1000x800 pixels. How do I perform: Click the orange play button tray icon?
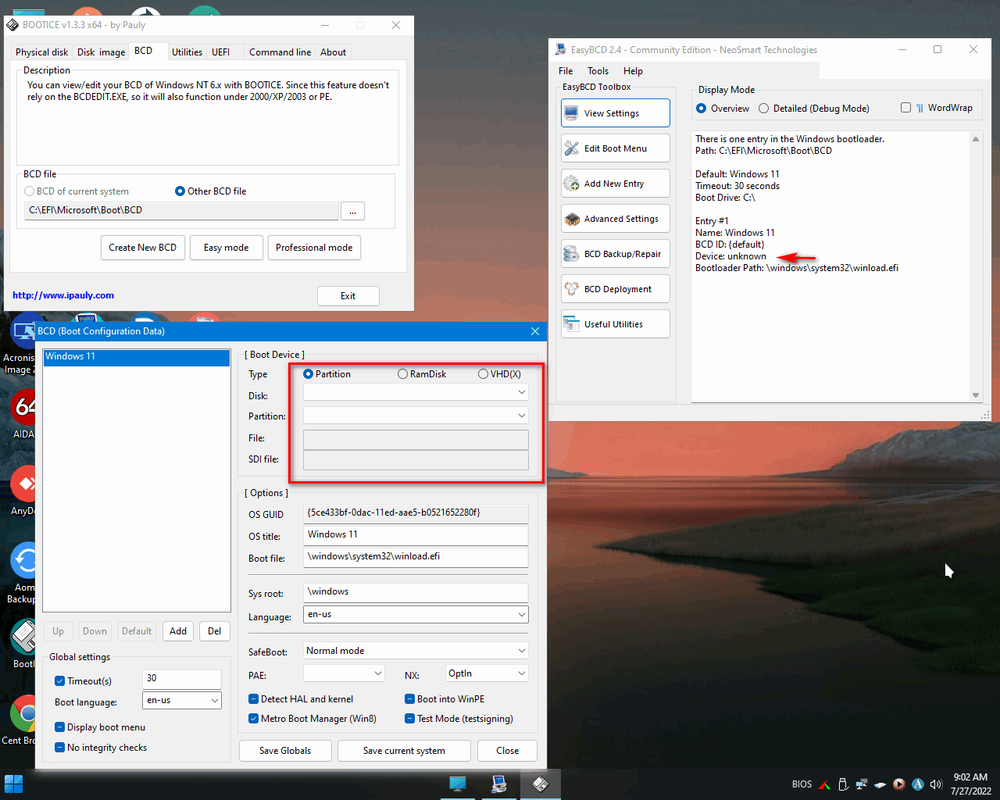pyautogui.click(x=899, y=785)
